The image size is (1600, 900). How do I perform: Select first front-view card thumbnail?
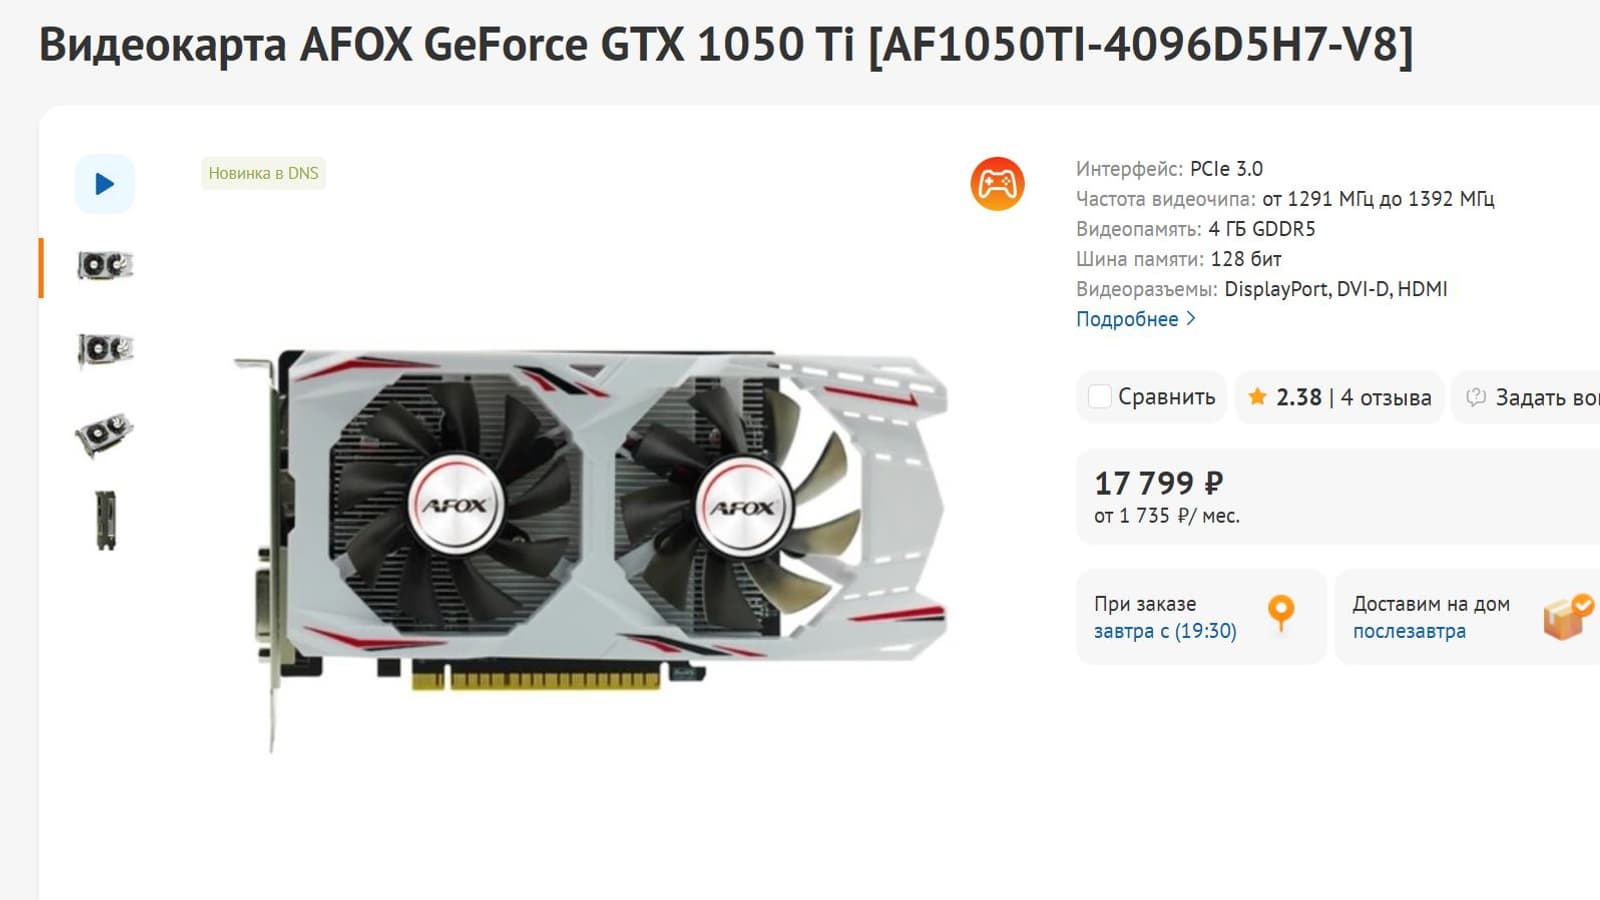point(105,266)
